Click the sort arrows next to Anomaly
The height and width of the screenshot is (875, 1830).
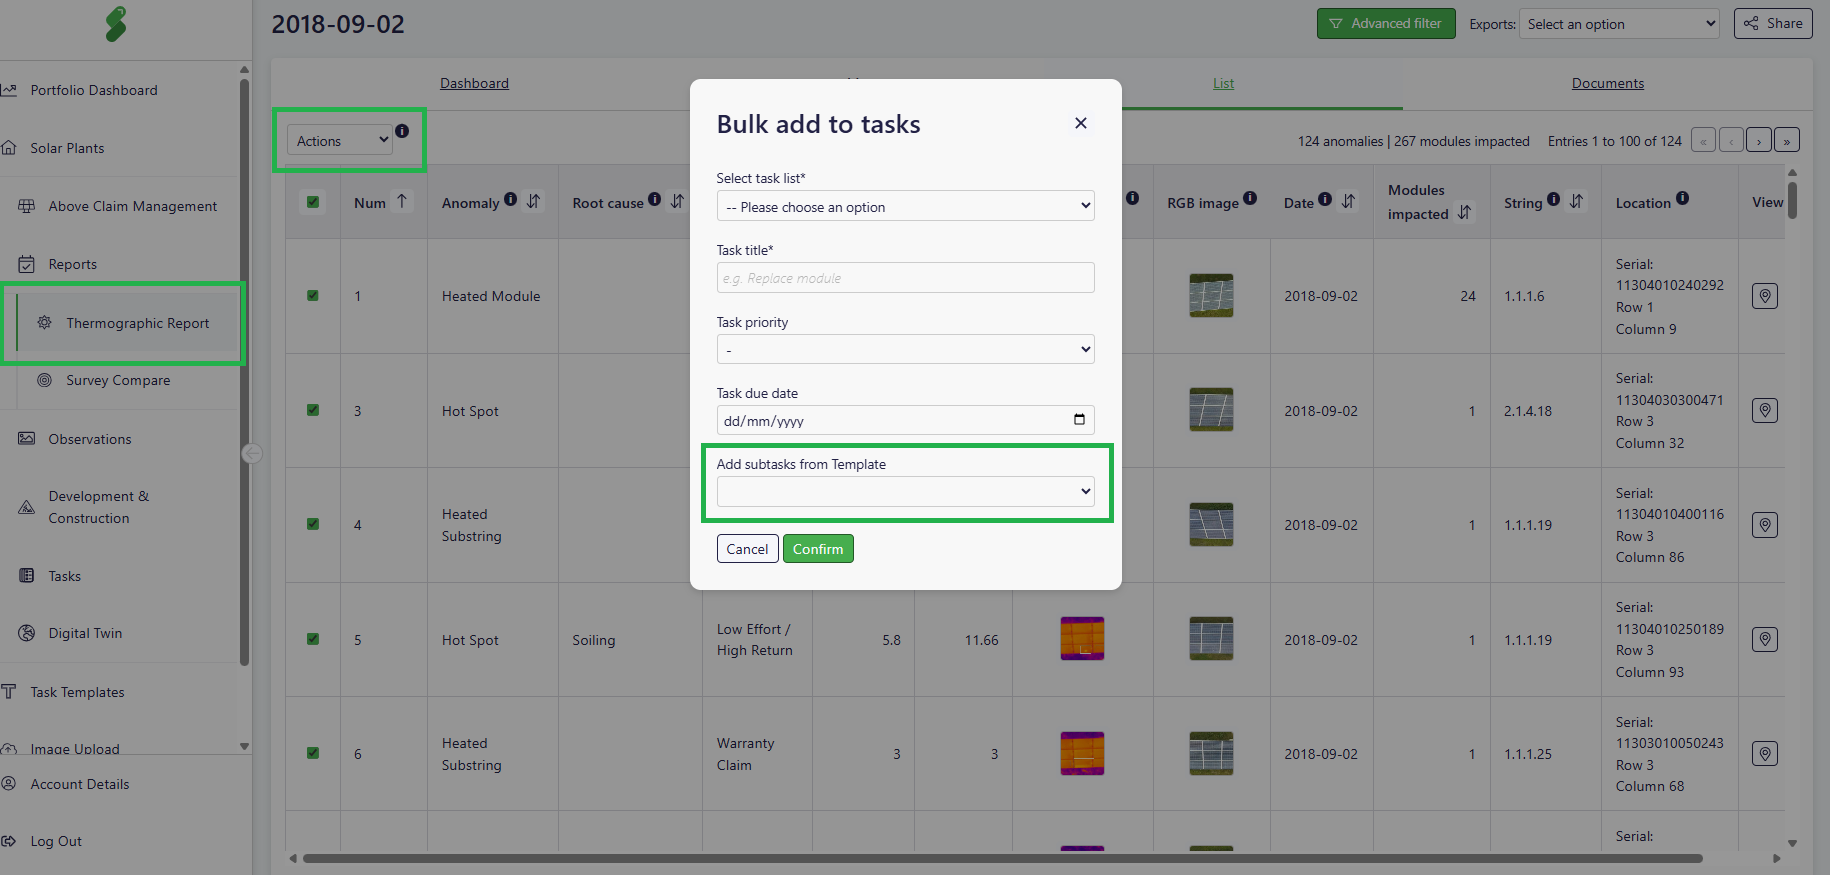[x=534, y=202]
